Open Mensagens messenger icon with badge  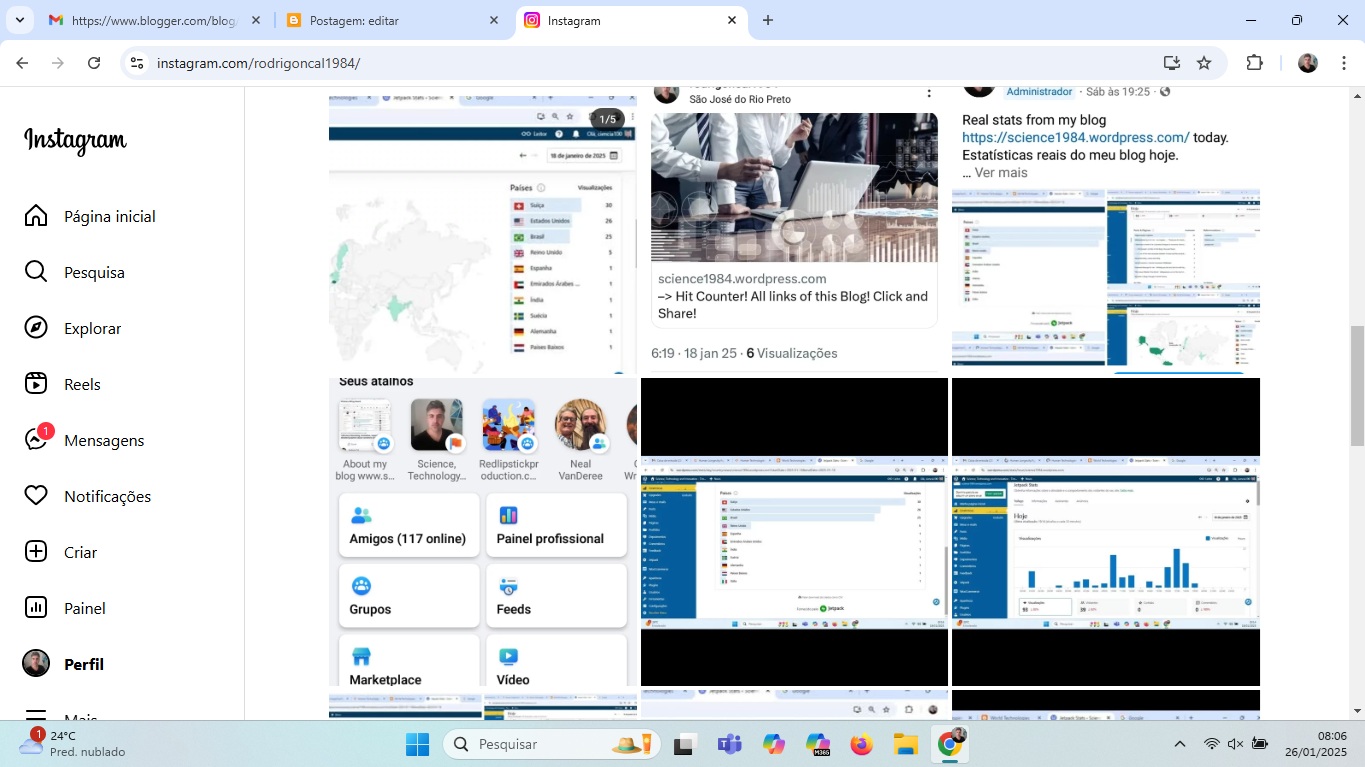36,440
